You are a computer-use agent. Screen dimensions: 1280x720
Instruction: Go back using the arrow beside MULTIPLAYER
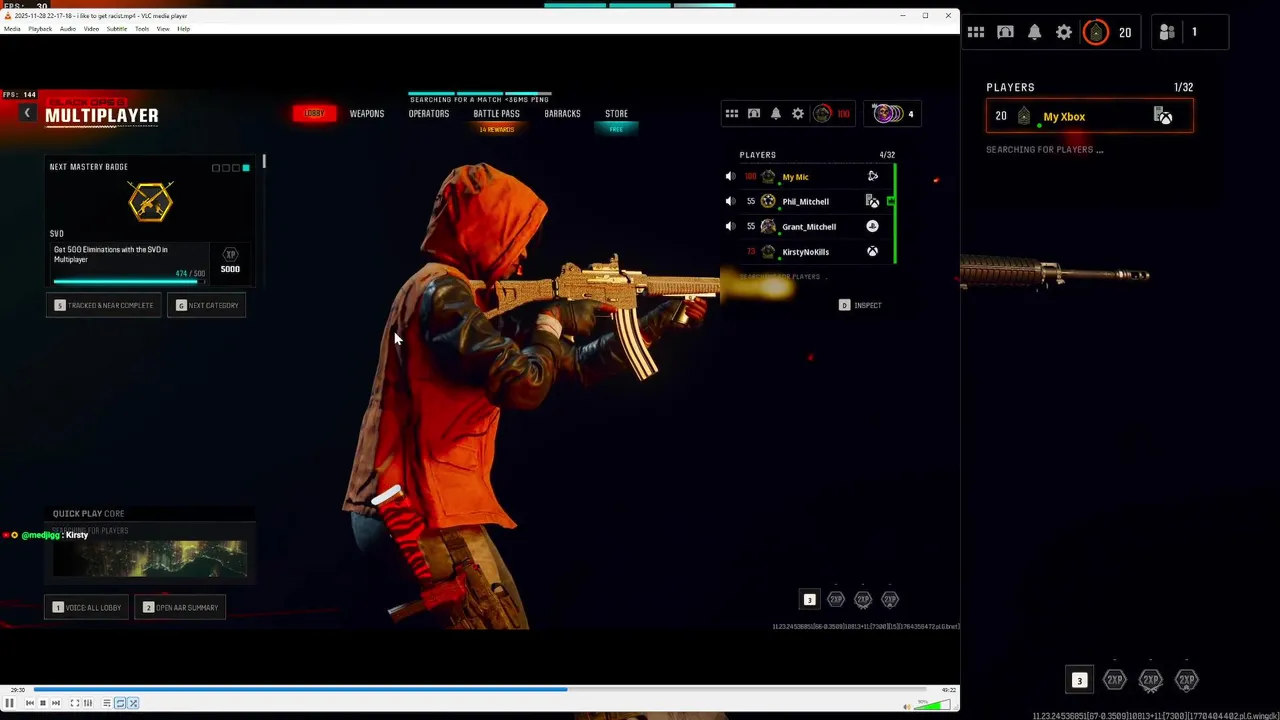tap(27, 114)
